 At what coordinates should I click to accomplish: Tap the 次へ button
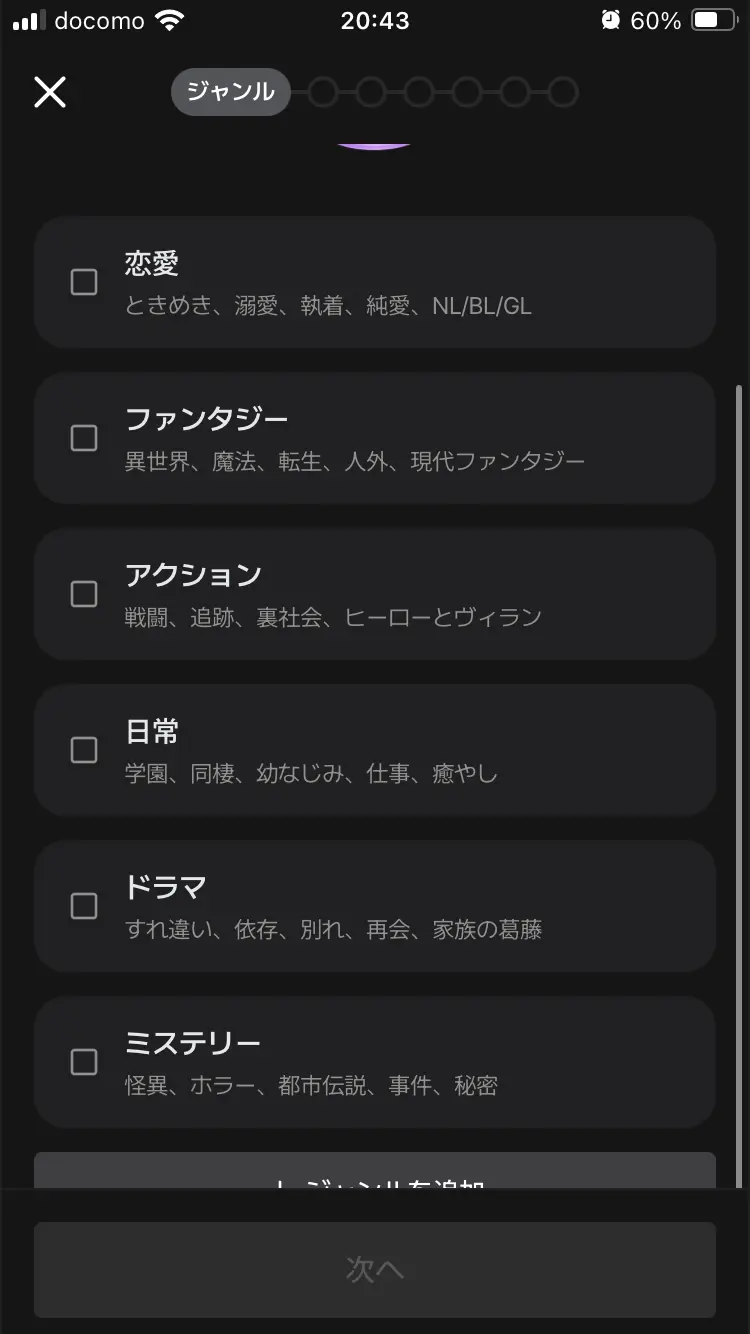point(375,1270)
